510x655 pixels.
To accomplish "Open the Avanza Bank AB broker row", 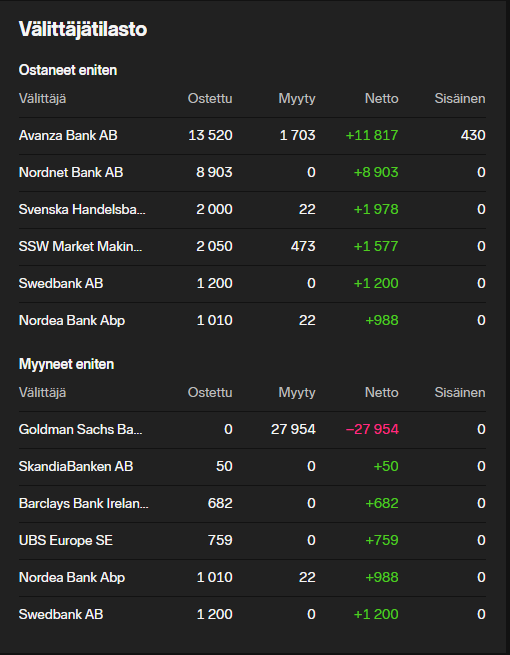I will [252, 136].
